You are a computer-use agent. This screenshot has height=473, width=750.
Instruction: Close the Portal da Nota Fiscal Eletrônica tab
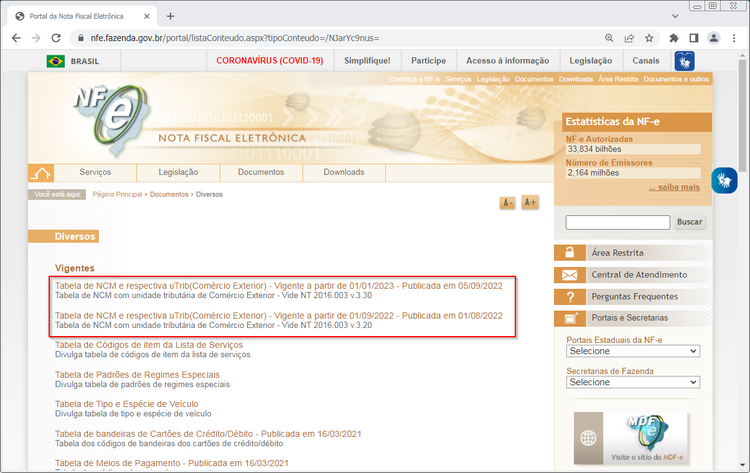pyautogui.click(x=147, y=16)
